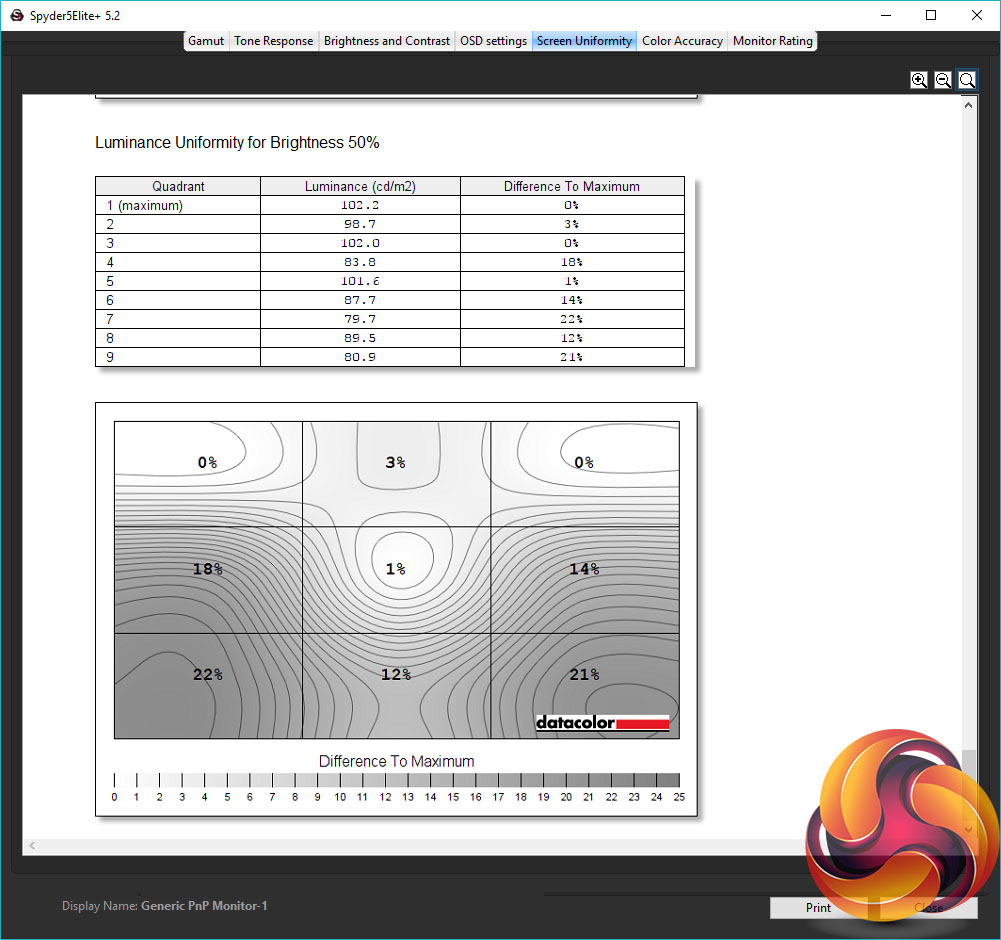Viewport: 1001px width, 940px height.
Task: Click the Spyder5Elite app icon in title bar
Action: coord(17,15)
